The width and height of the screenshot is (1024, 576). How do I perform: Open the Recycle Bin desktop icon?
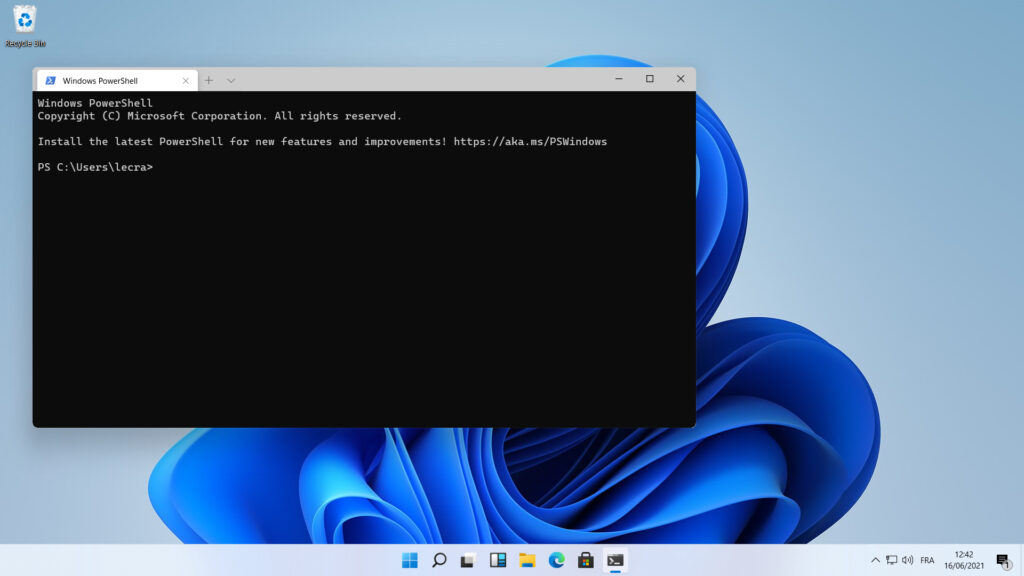tap(25, 26)
